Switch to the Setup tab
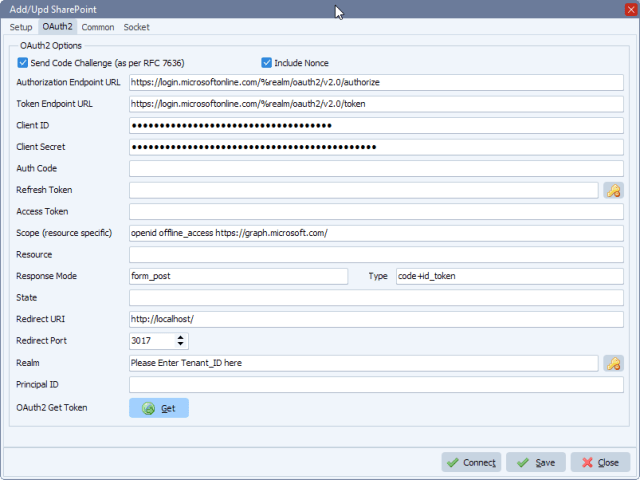The image size is (640, 480). [x=21, y=27]
